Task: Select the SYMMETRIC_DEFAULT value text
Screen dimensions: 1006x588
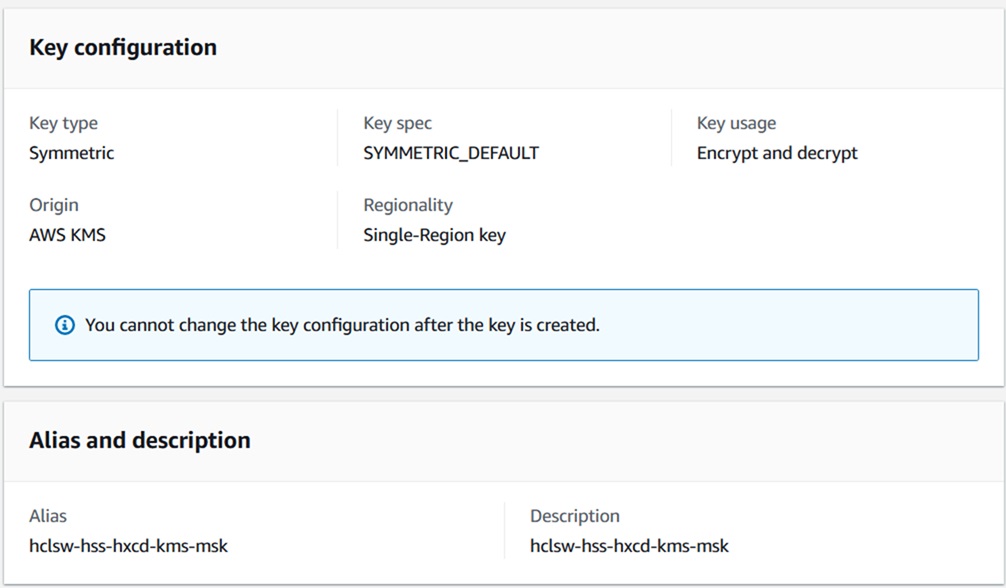Action: [451, 153]
